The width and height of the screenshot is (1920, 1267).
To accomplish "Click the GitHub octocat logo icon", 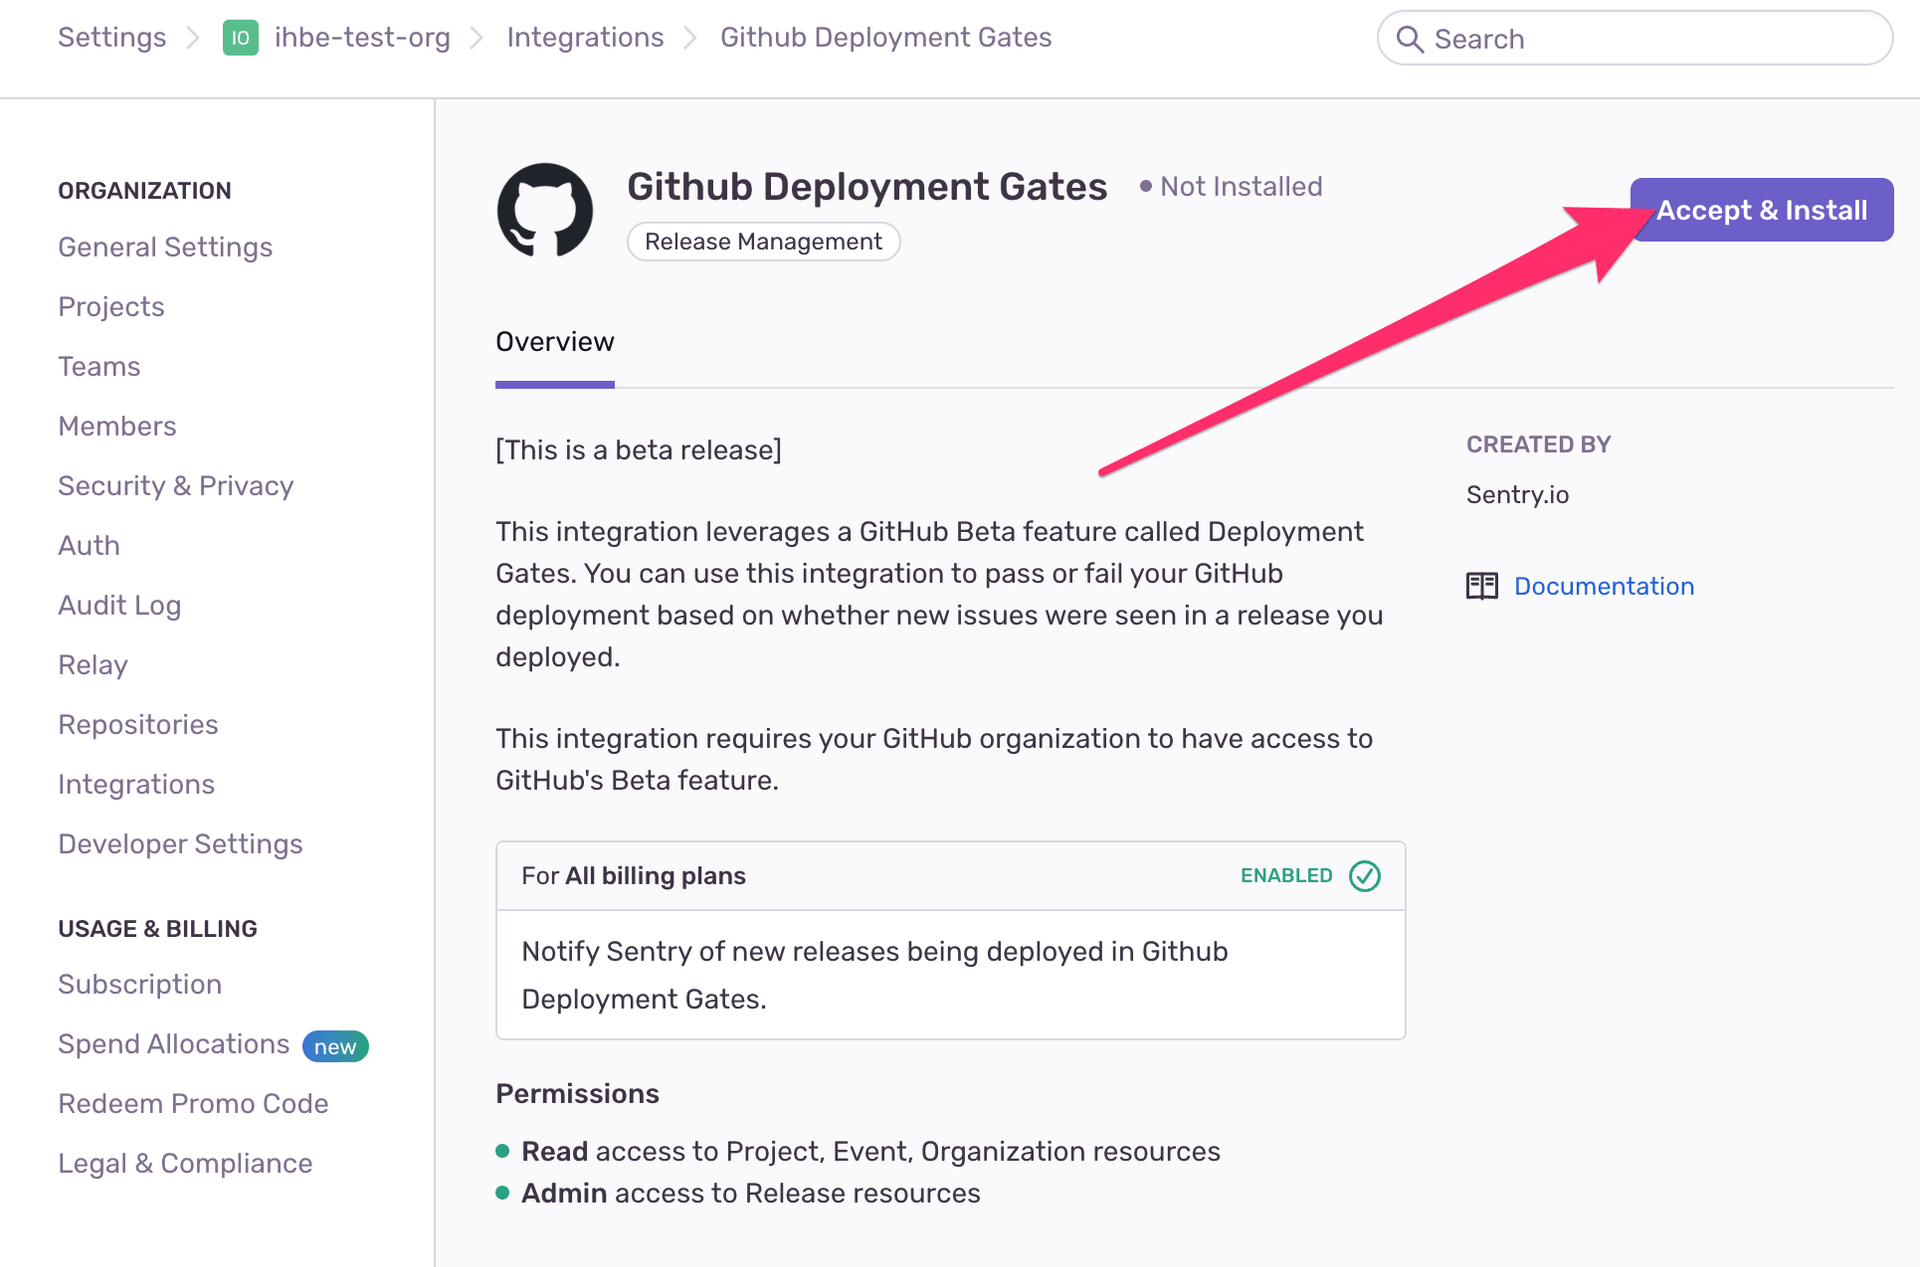I will [545, 210].
